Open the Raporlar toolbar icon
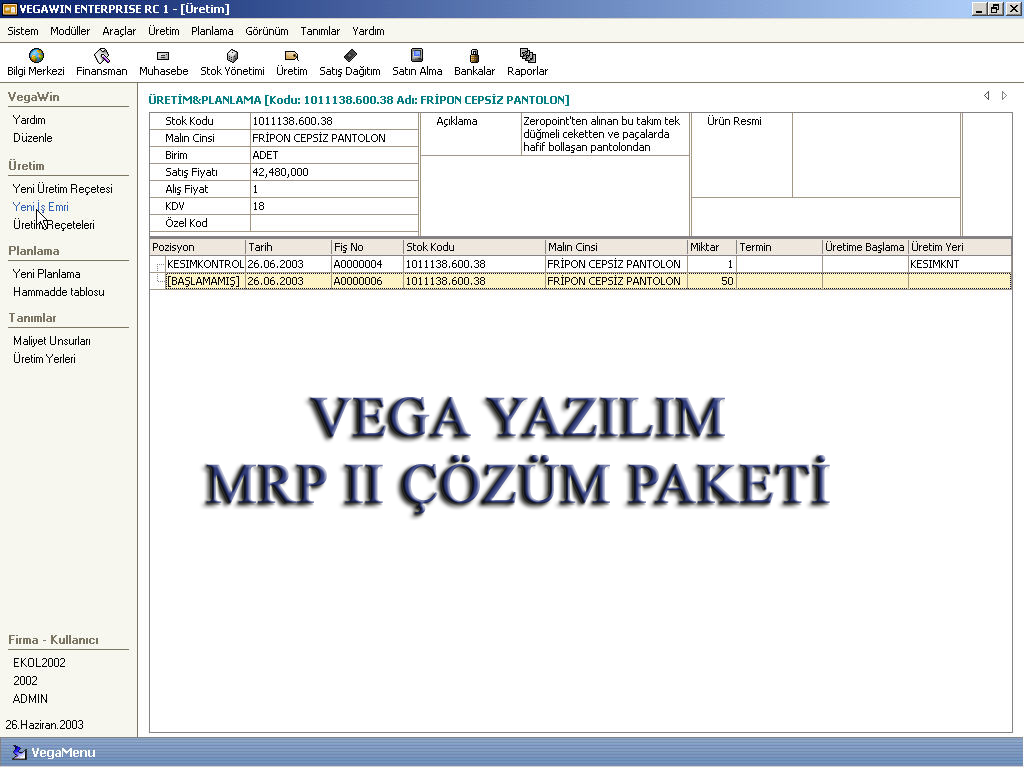Viewport: 1024px width, 768px height. click(x=527, y=56)
